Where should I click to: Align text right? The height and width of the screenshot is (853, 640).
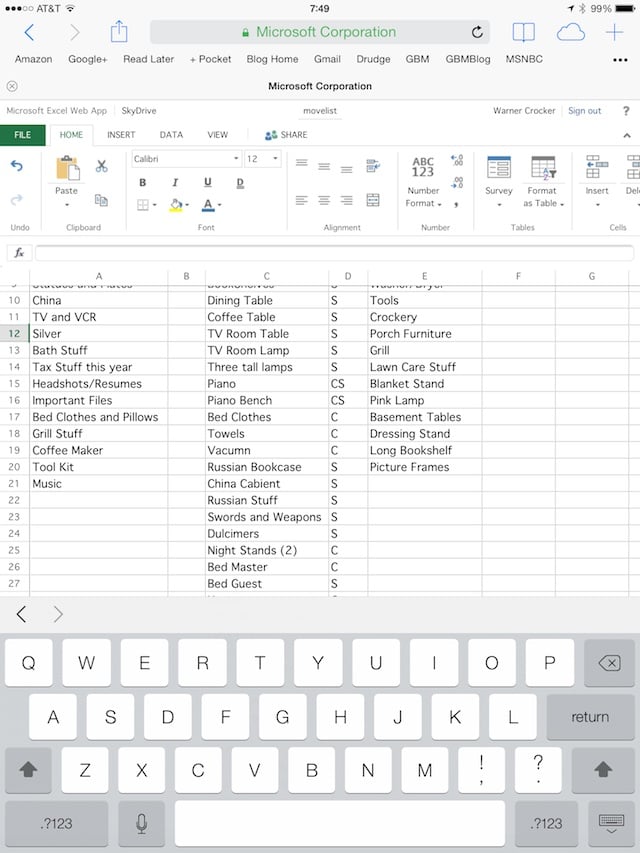[x=346, y=200]
